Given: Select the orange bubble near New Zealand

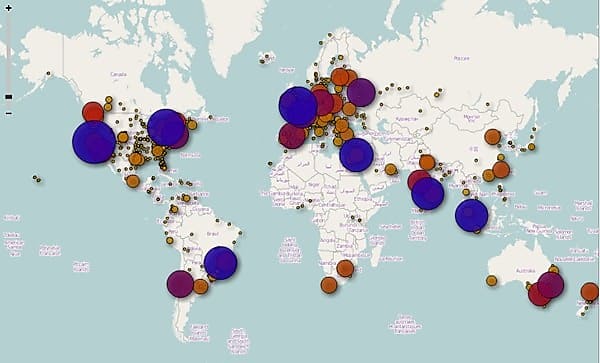Looking at the screenshot, I should coord(590,292).
